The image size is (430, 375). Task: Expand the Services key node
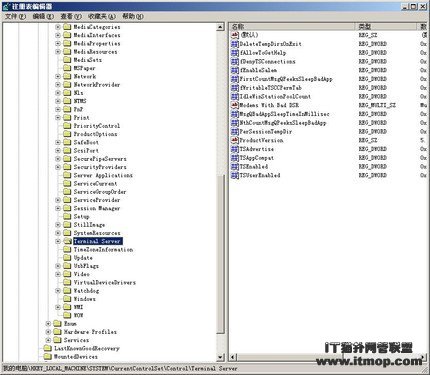pos(48,340)
